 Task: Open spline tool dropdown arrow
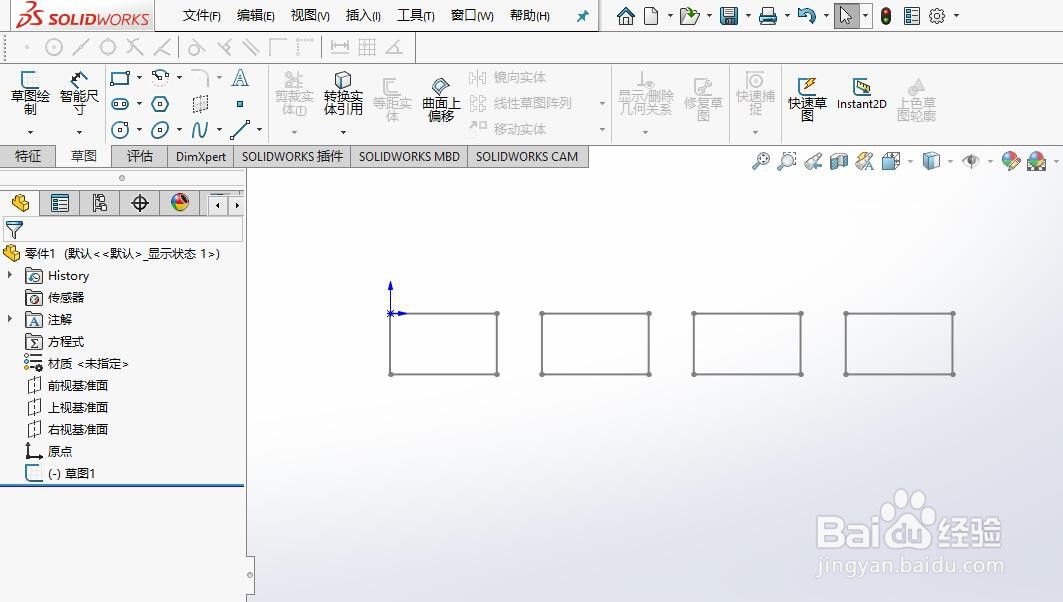(219, 129)
